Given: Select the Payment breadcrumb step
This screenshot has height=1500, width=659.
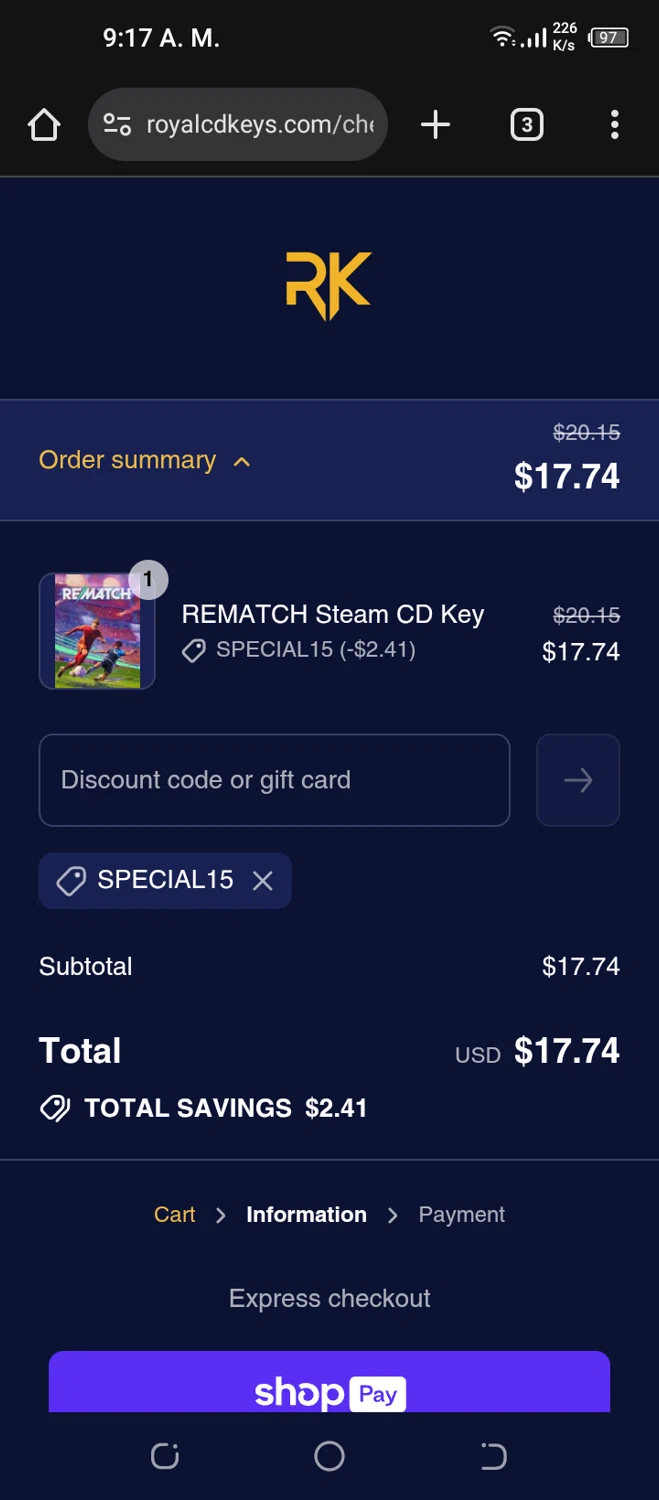Looking at the screenshot, I should tap(461, 1214).
